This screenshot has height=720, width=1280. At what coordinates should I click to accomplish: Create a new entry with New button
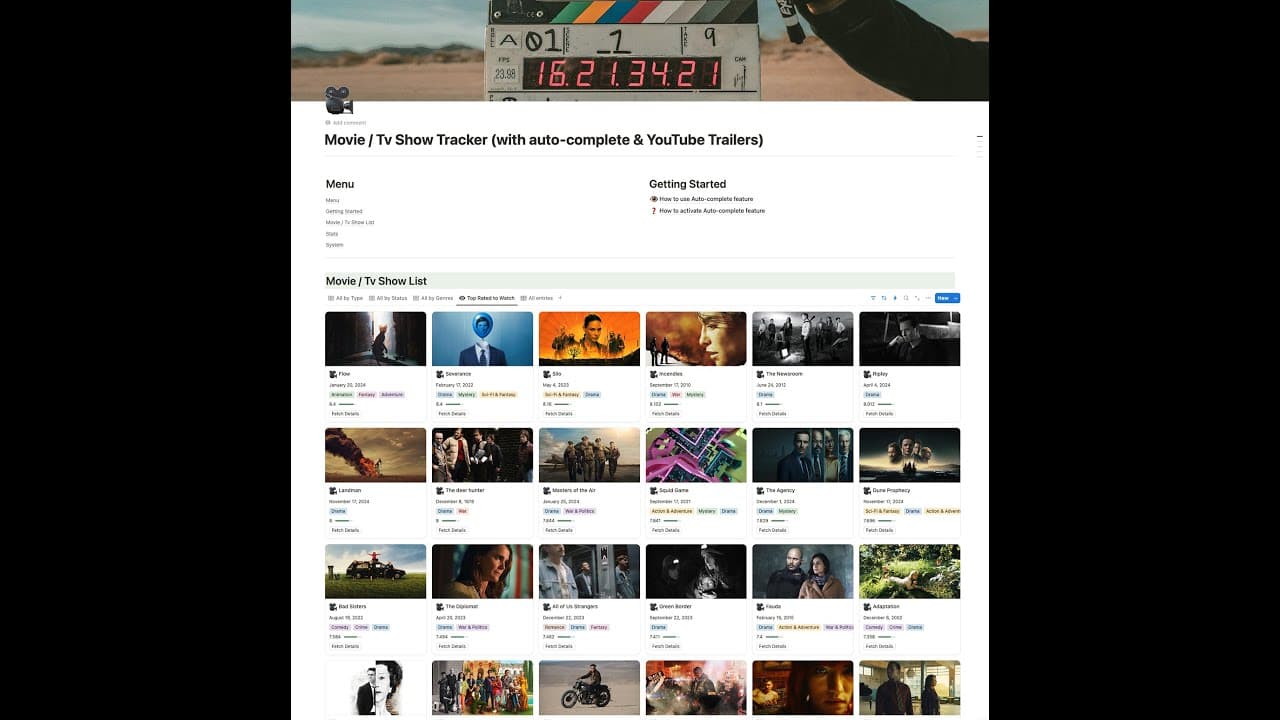(x=943, y=298)
